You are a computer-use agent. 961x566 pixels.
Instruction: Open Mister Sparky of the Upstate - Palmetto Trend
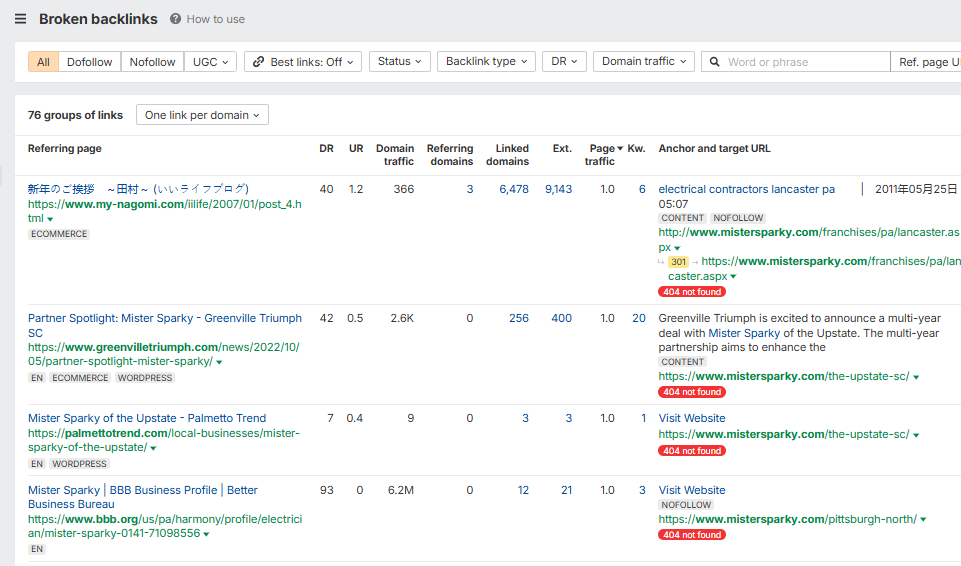pyautogui.click(x=147, y=418)
